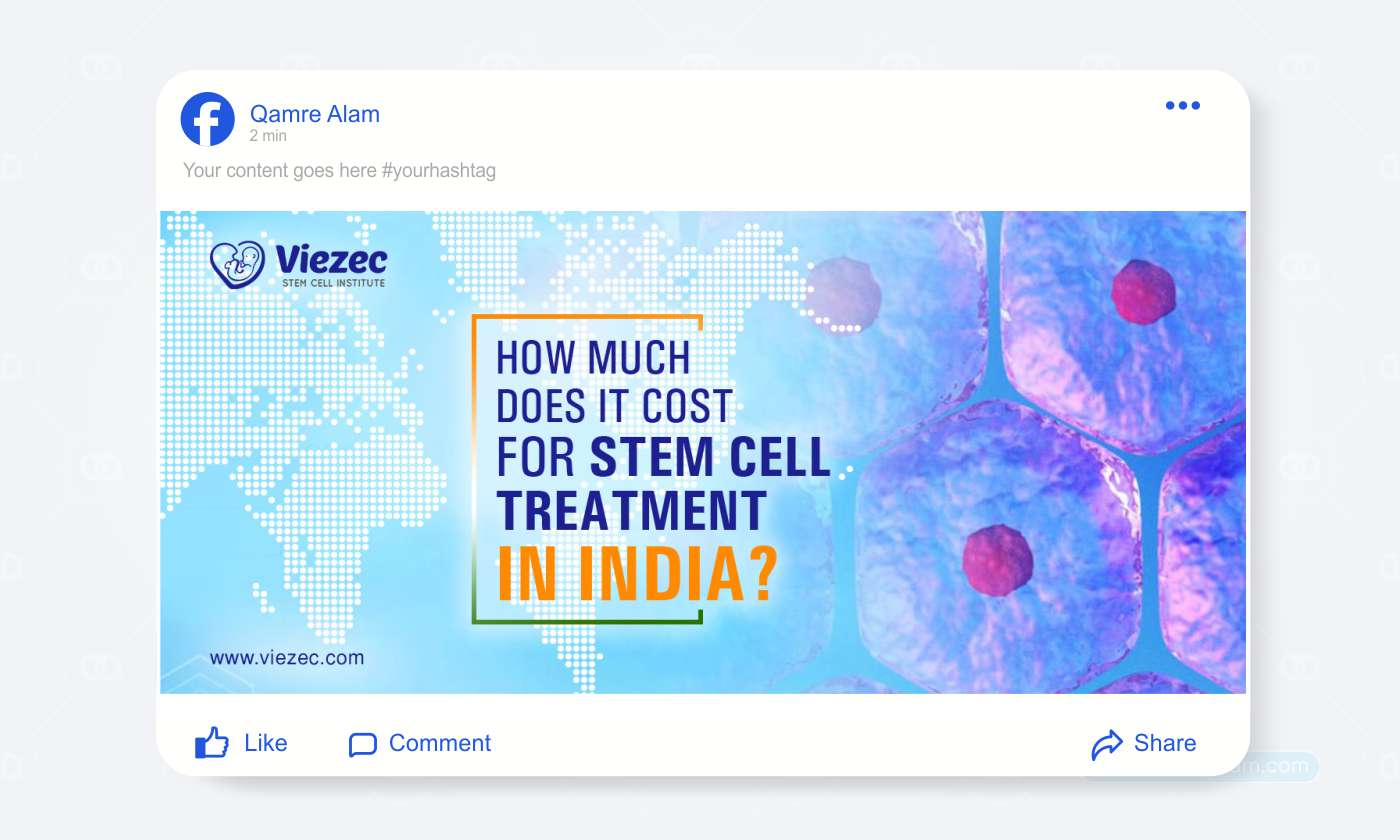The width and height of the screenshot is (1400, 840).
Task: Click the 'STEM CELL INSTITUTE' tagline
Action: point(332,283)
